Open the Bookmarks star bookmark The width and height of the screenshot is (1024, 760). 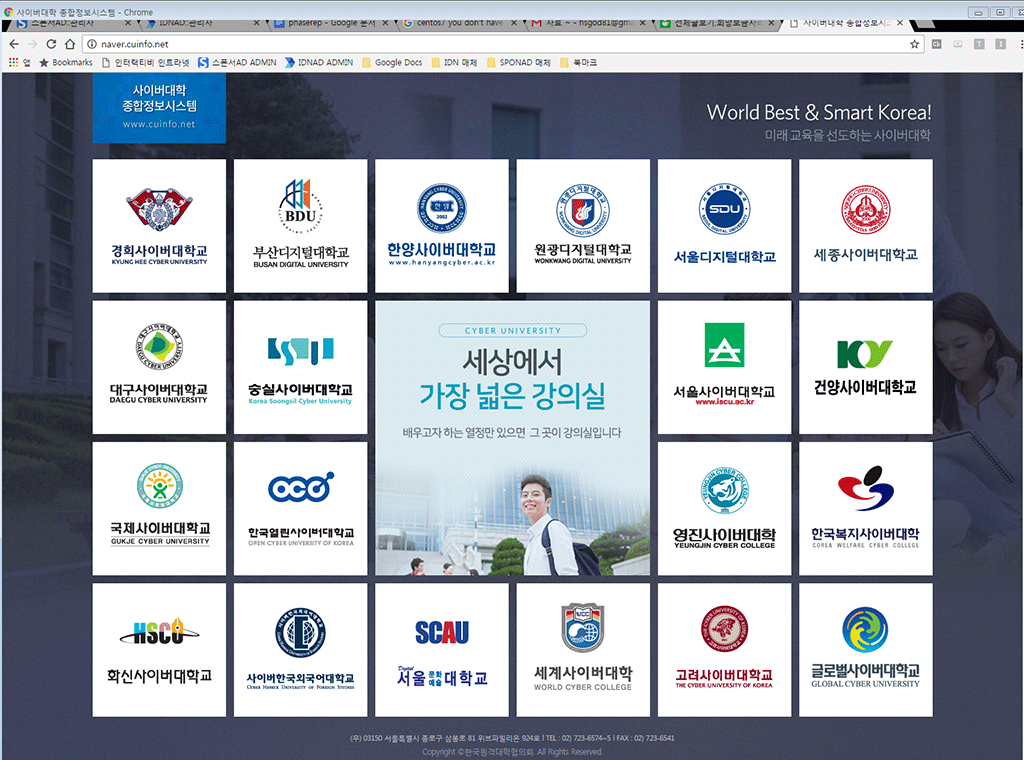66,63
